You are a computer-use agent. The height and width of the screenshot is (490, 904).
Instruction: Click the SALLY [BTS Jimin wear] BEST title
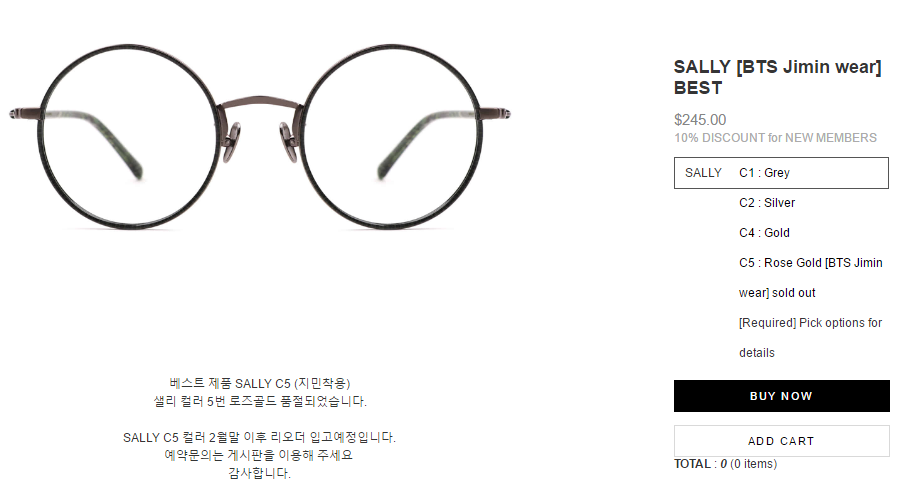[777, 77]
